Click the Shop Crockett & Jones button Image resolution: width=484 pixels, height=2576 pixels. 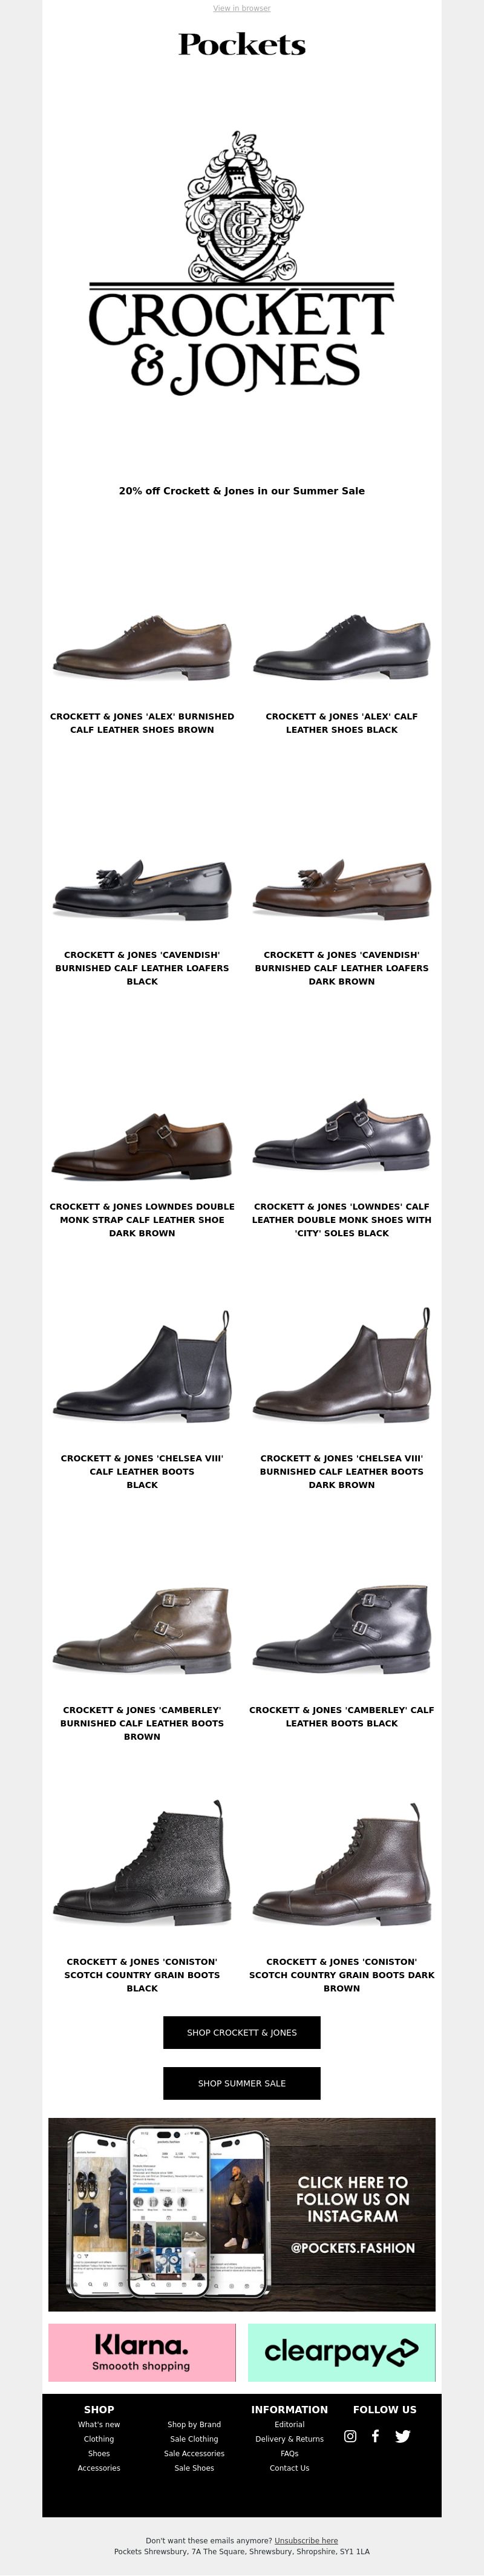point(242,2033)
